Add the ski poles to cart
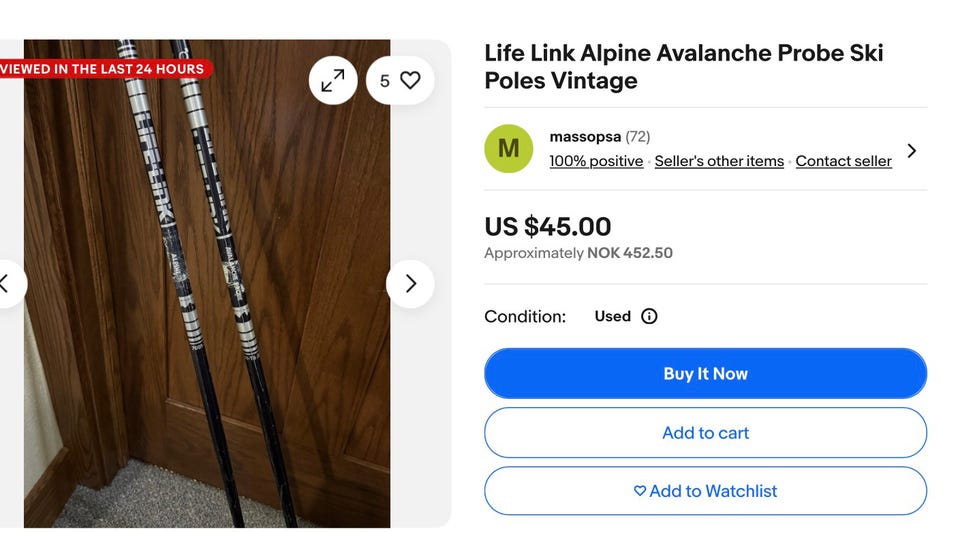The height and width of the screenshot is (533, 960). (x=705, y=433)
